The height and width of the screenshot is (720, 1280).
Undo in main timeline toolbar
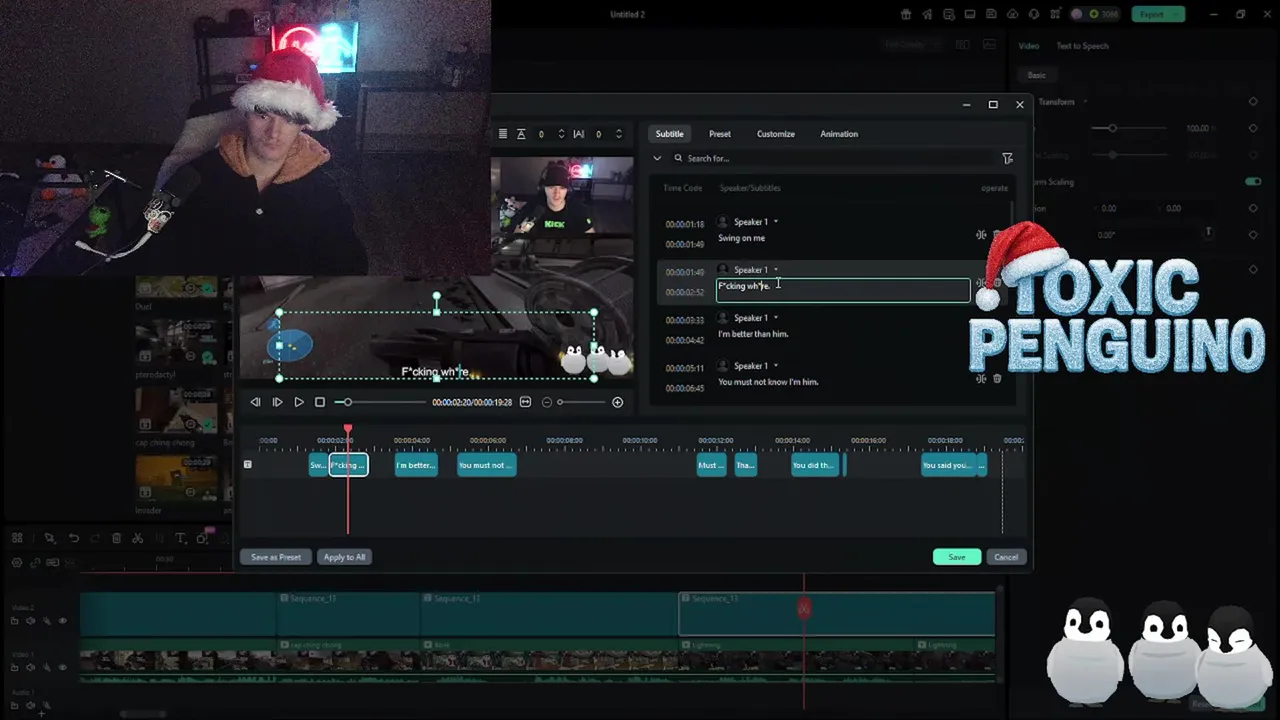point(73,538)
